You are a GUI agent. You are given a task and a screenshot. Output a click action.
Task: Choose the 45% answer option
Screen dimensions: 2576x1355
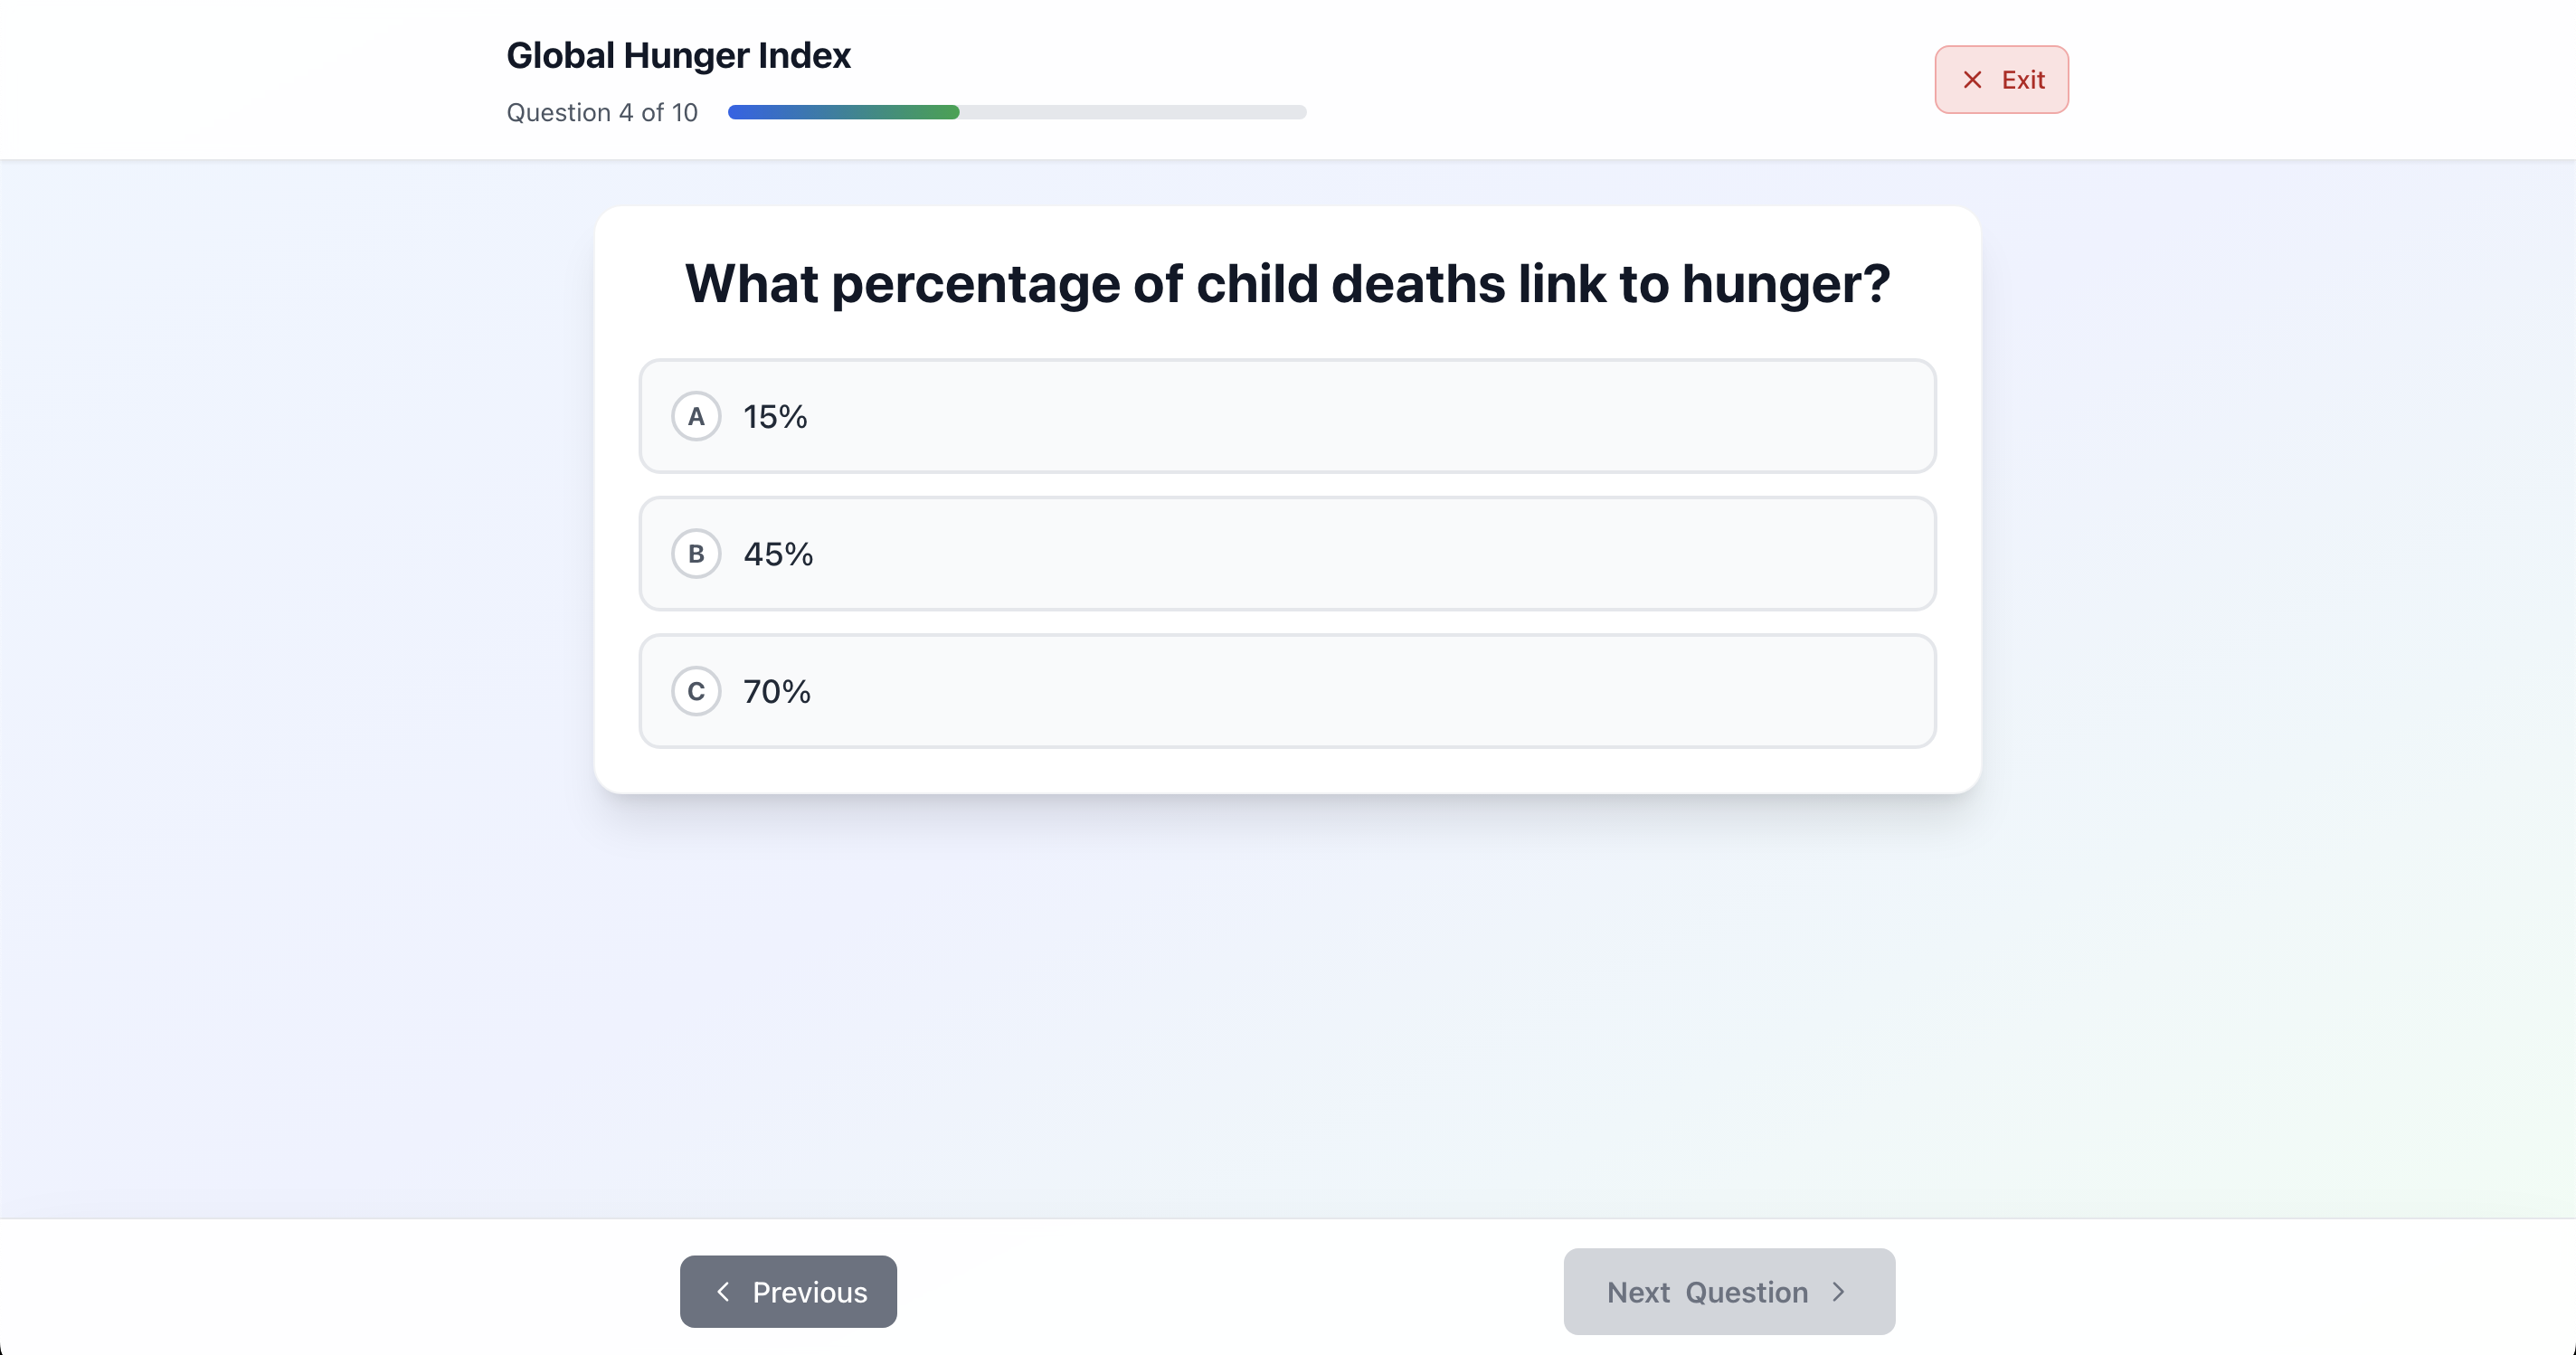1287,553
